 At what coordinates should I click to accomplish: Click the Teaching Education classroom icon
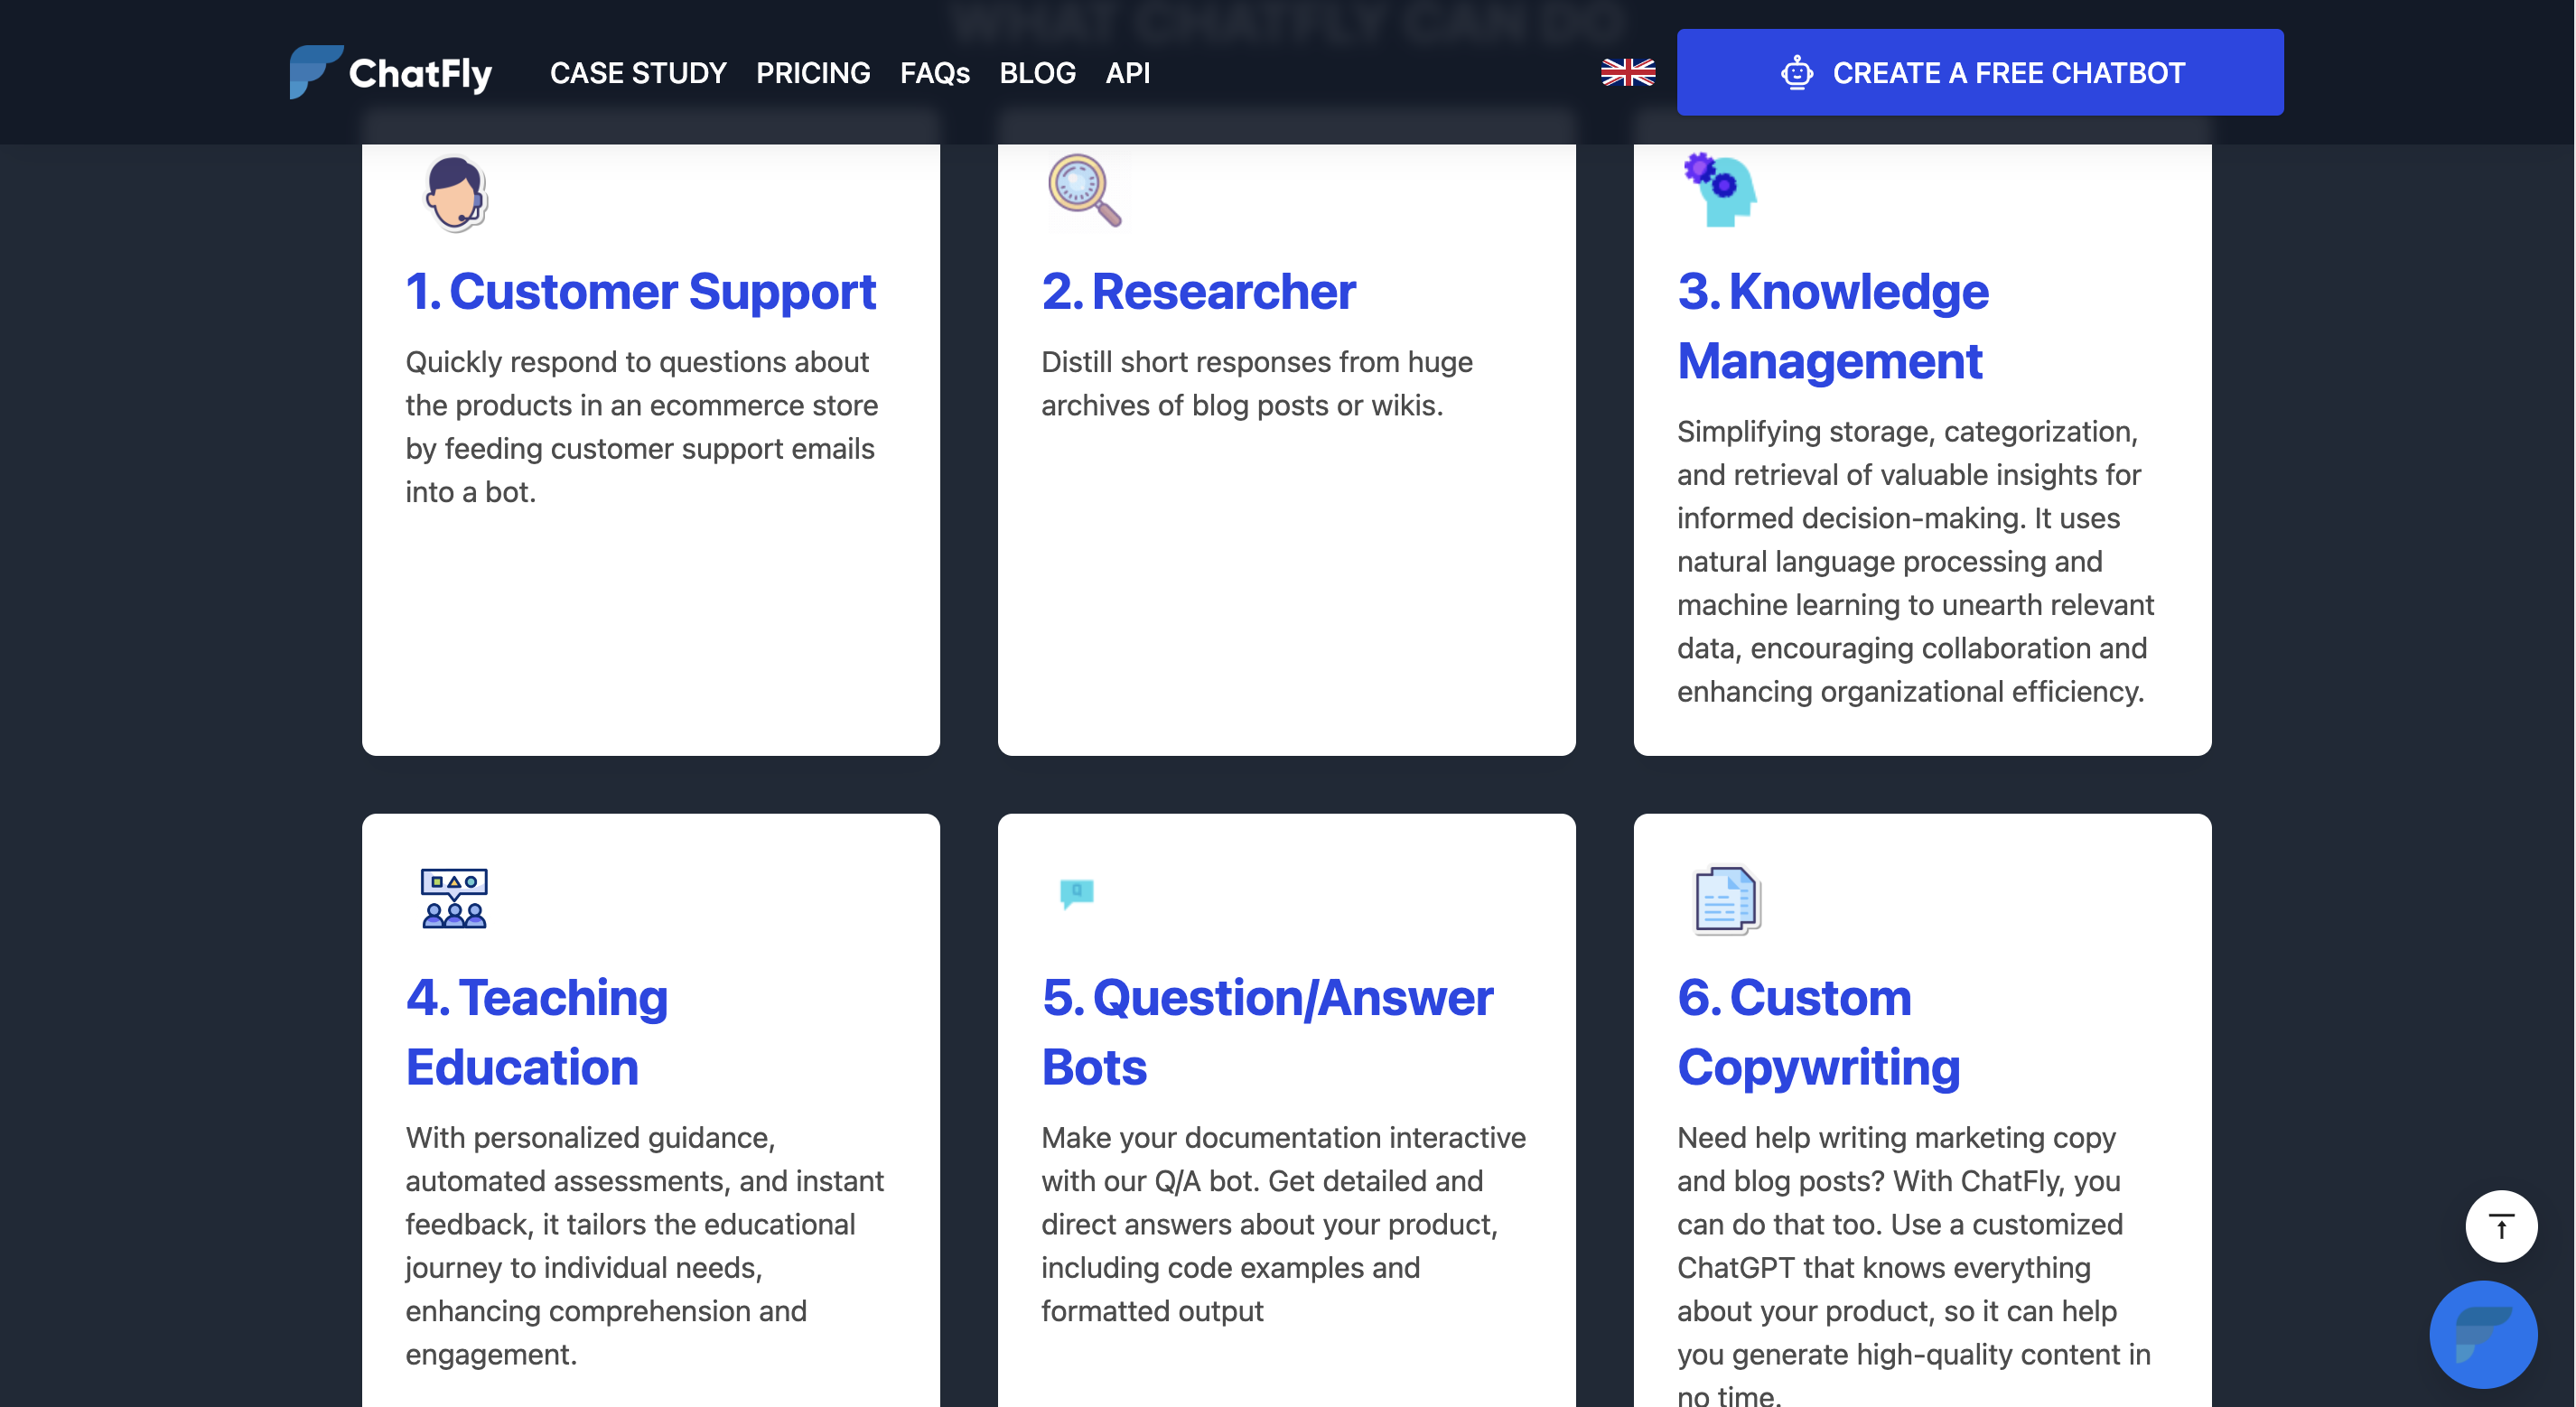tap(453, 898)
